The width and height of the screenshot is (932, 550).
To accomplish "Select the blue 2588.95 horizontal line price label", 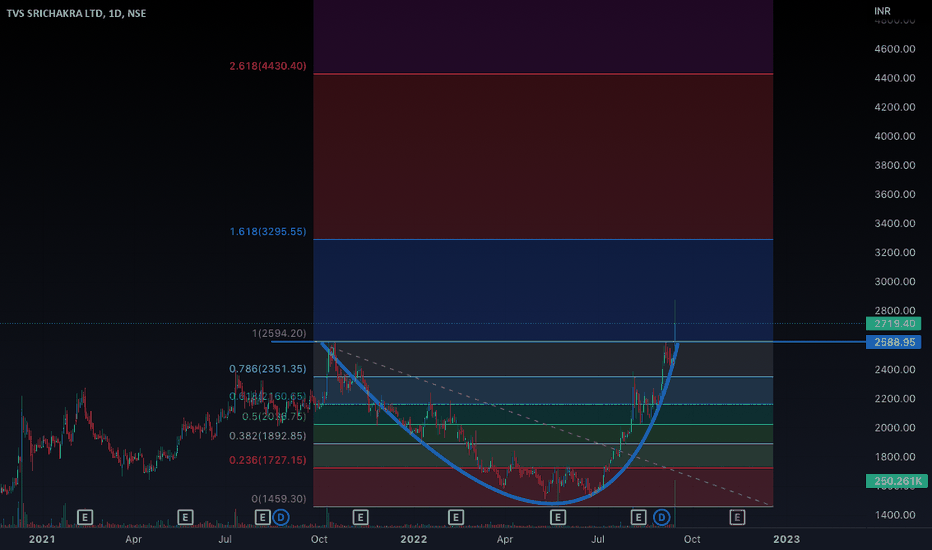I will [x=894, y=342].
